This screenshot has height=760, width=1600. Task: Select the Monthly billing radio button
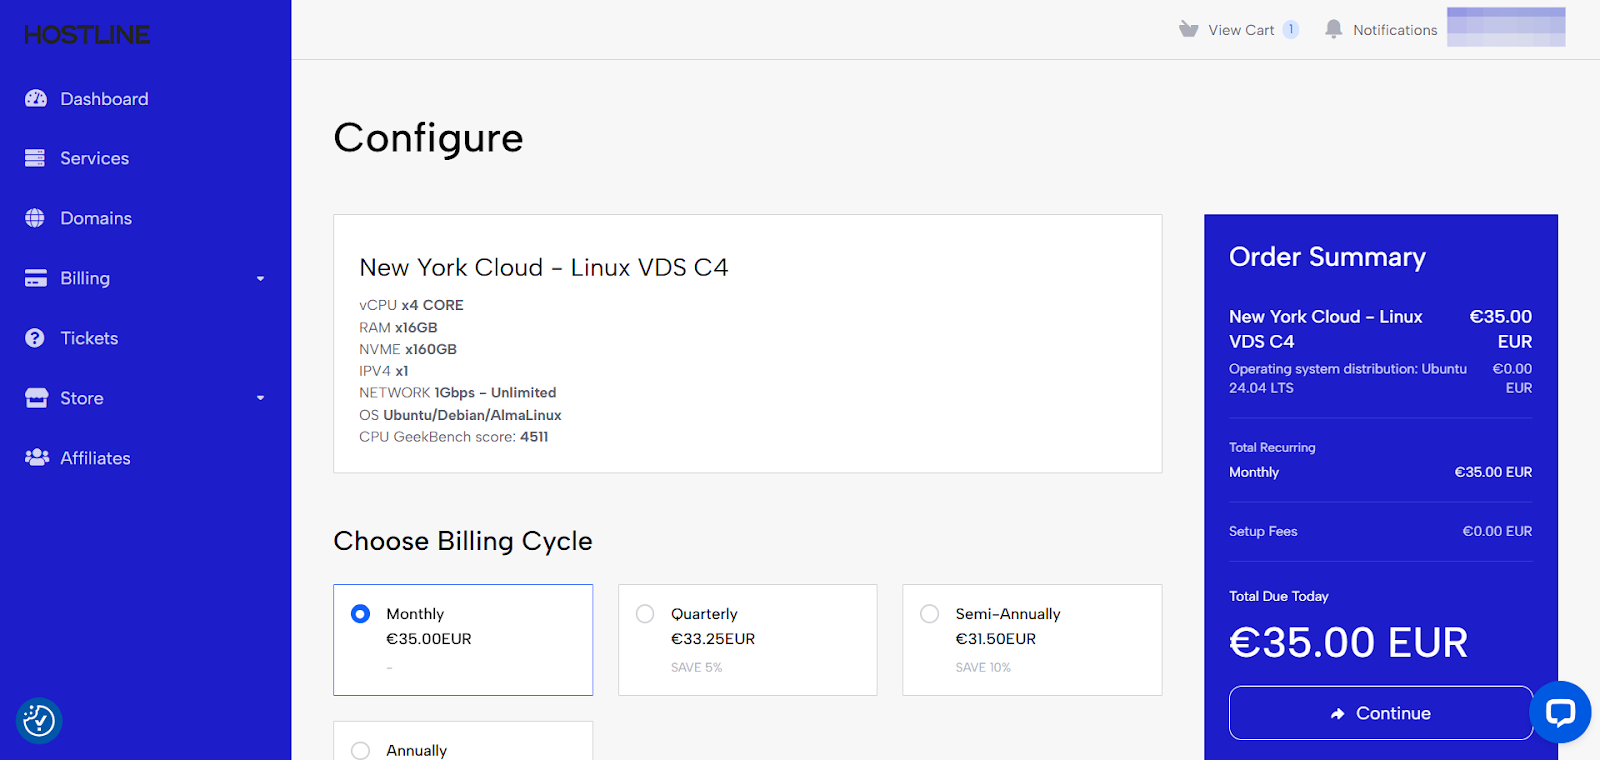coord(361,614)
